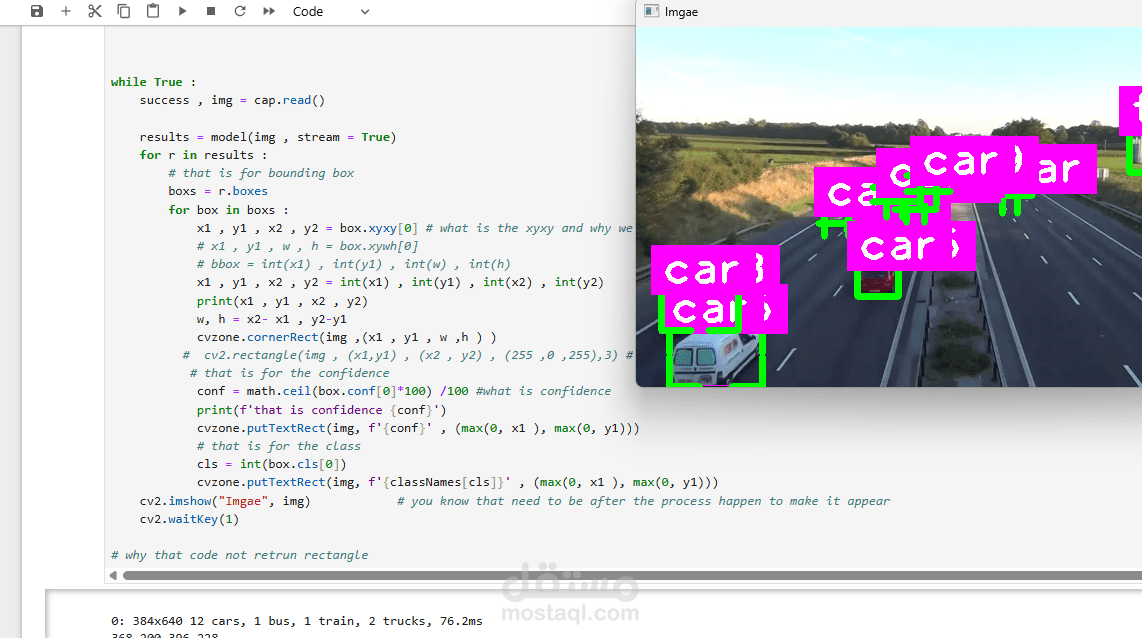Click the 'while True :' line

tap(153, 82)
